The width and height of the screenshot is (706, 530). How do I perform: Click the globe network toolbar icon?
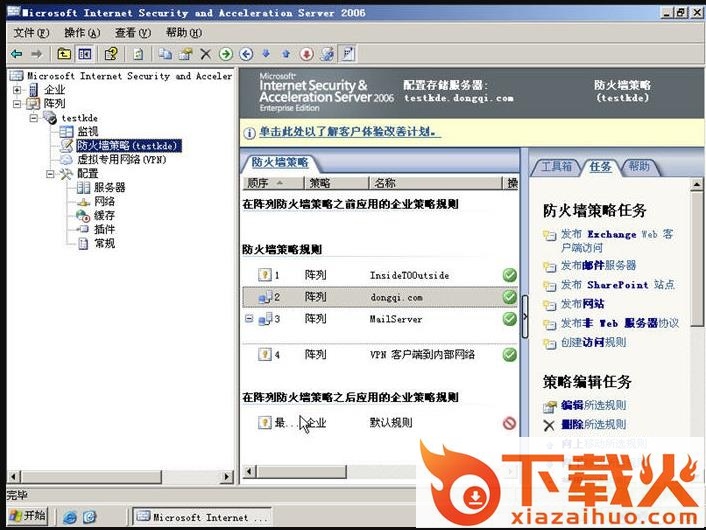327,54
